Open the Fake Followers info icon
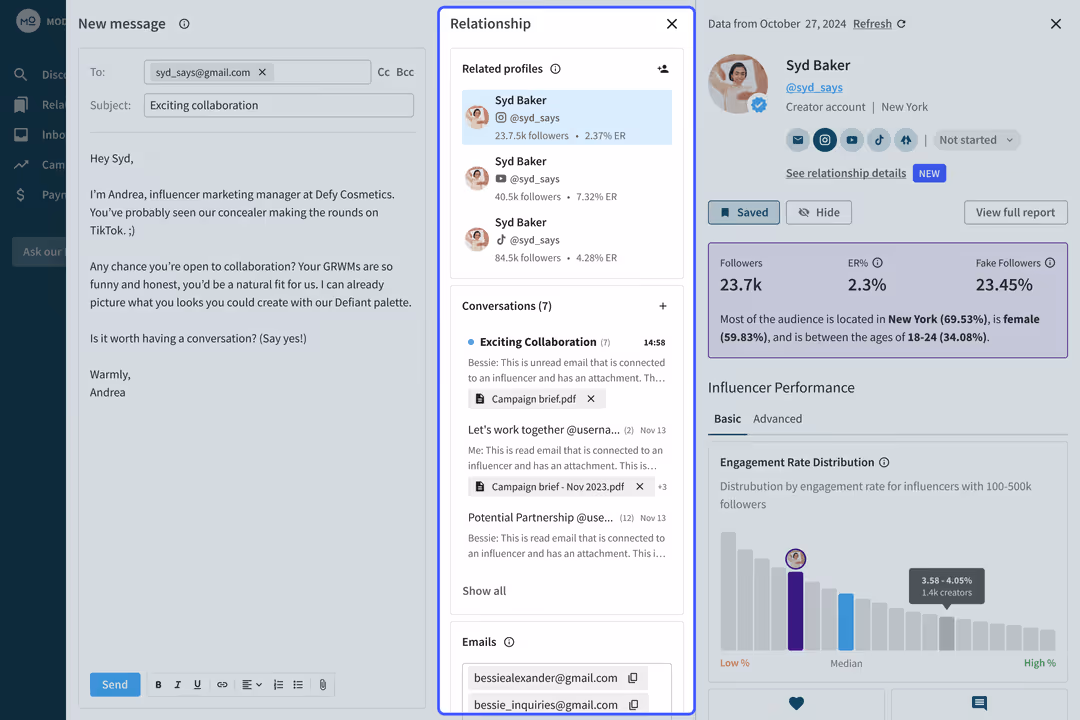 pos(1050,263)
